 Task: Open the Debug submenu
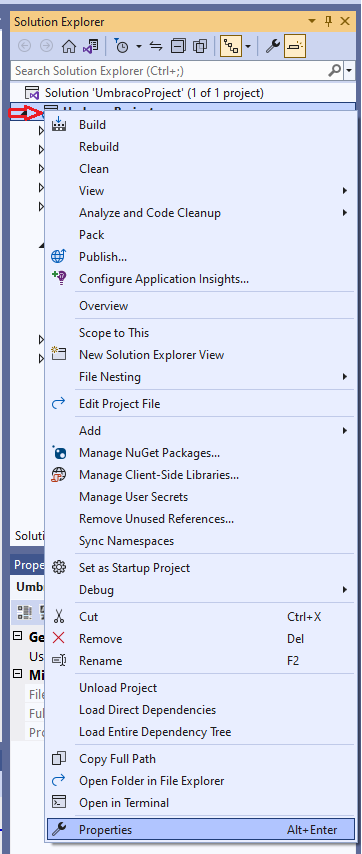[x=200, y=590]
